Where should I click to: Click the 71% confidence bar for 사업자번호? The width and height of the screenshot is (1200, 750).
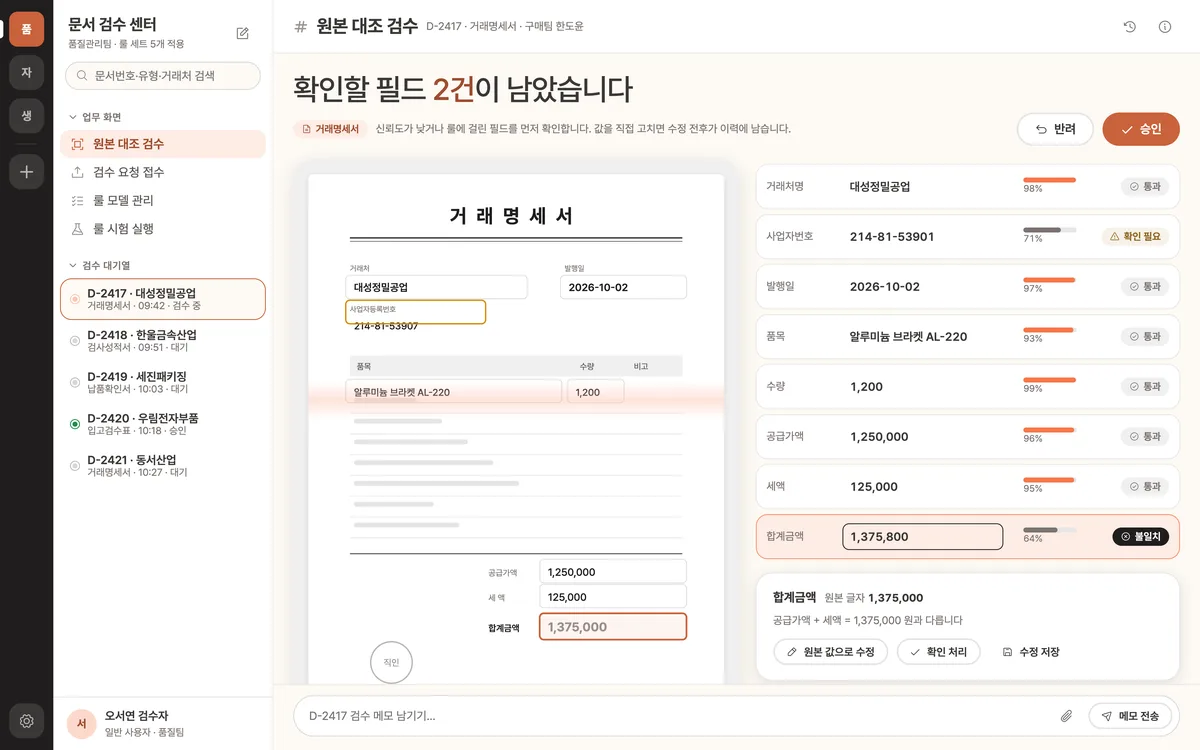click(x=1049, y=230)
